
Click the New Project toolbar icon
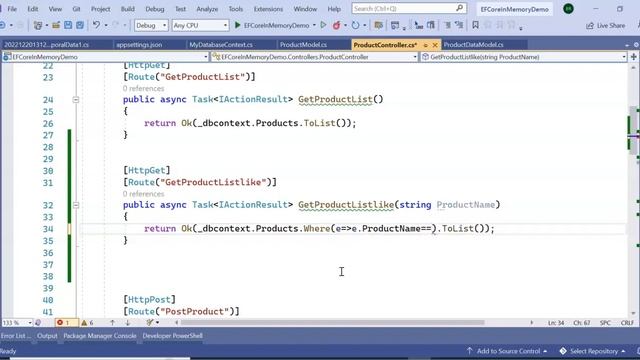click(38, 25)
